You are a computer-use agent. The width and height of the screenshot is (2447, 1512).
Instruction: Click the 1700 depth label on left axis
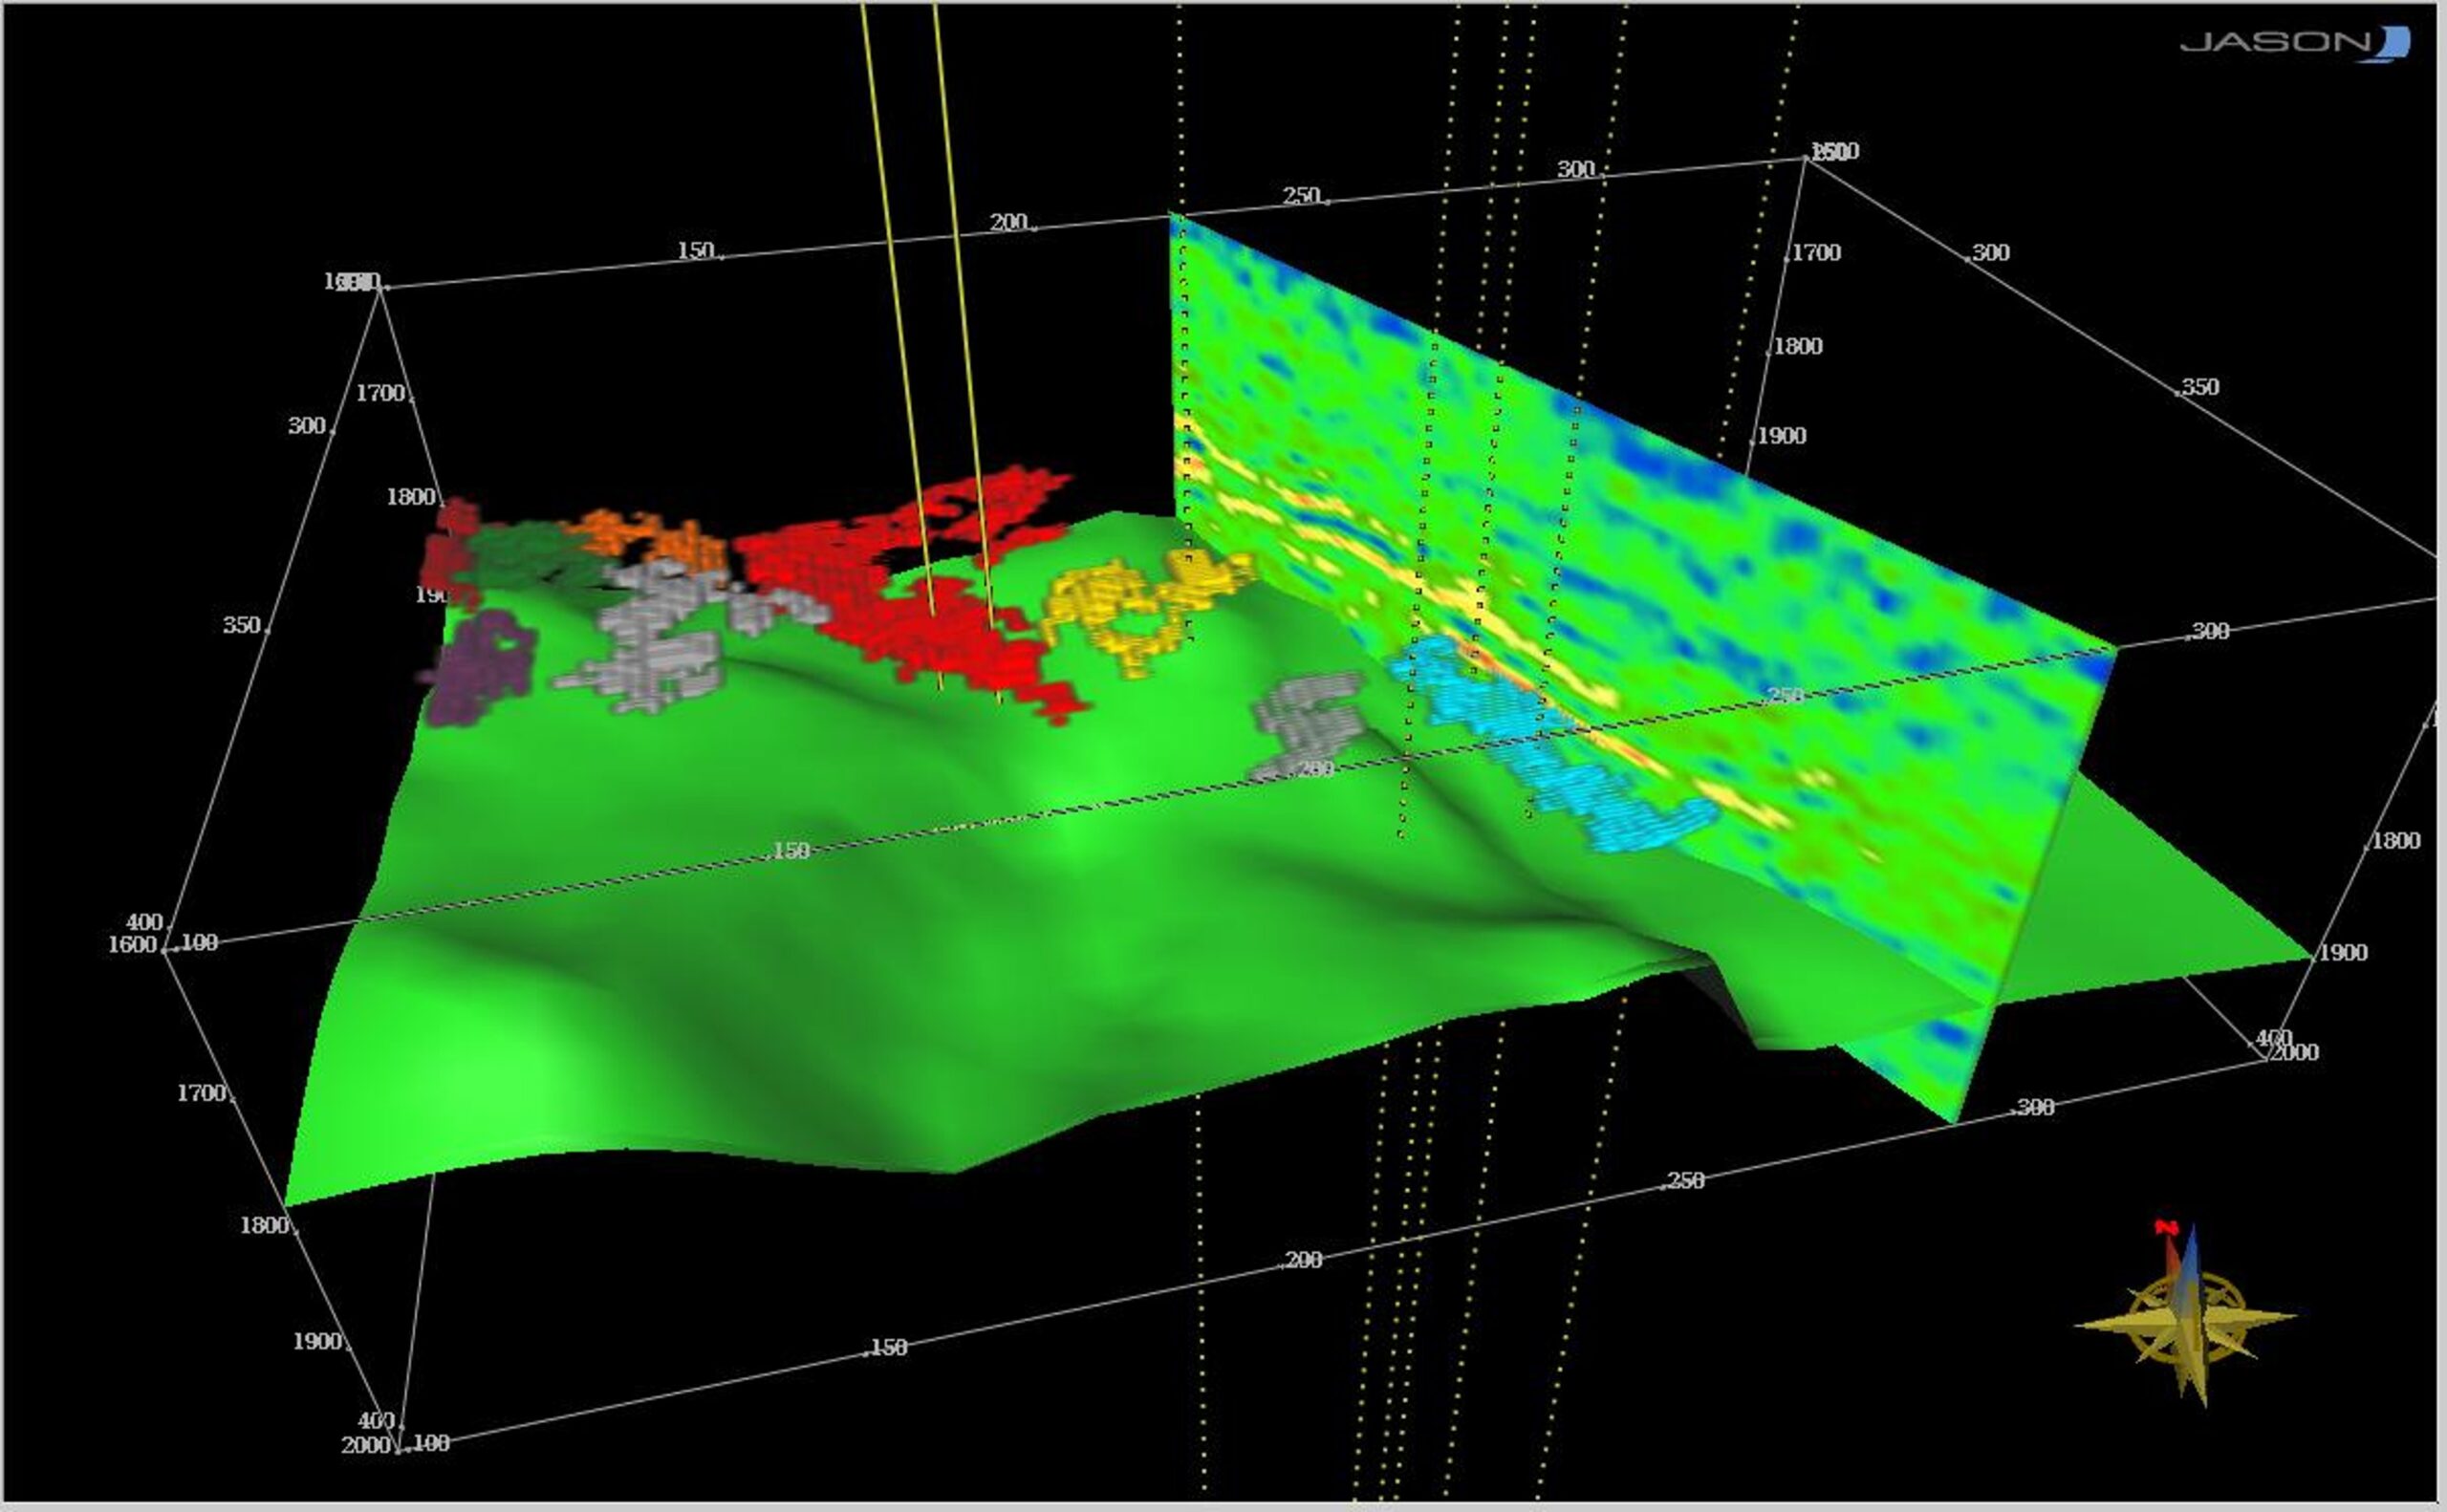pos(201,1093)
